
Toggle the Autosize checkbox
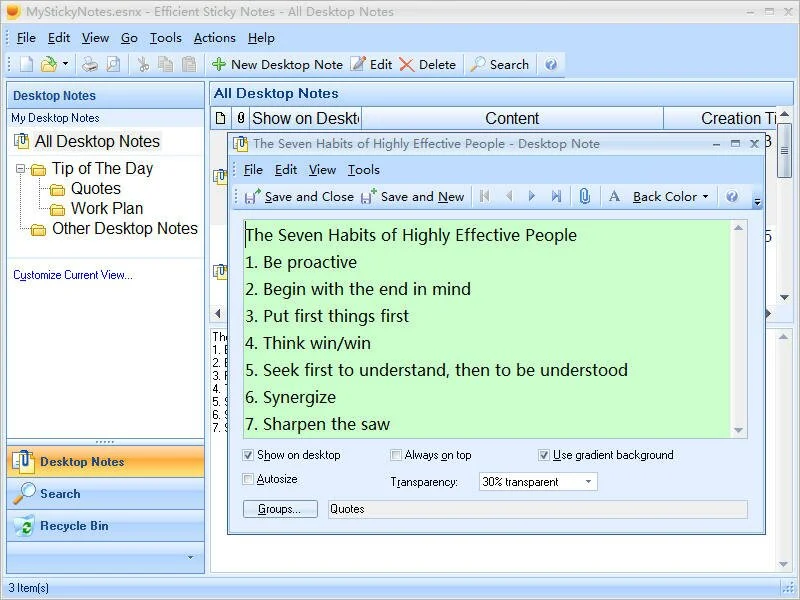click(x=246, y=478)
